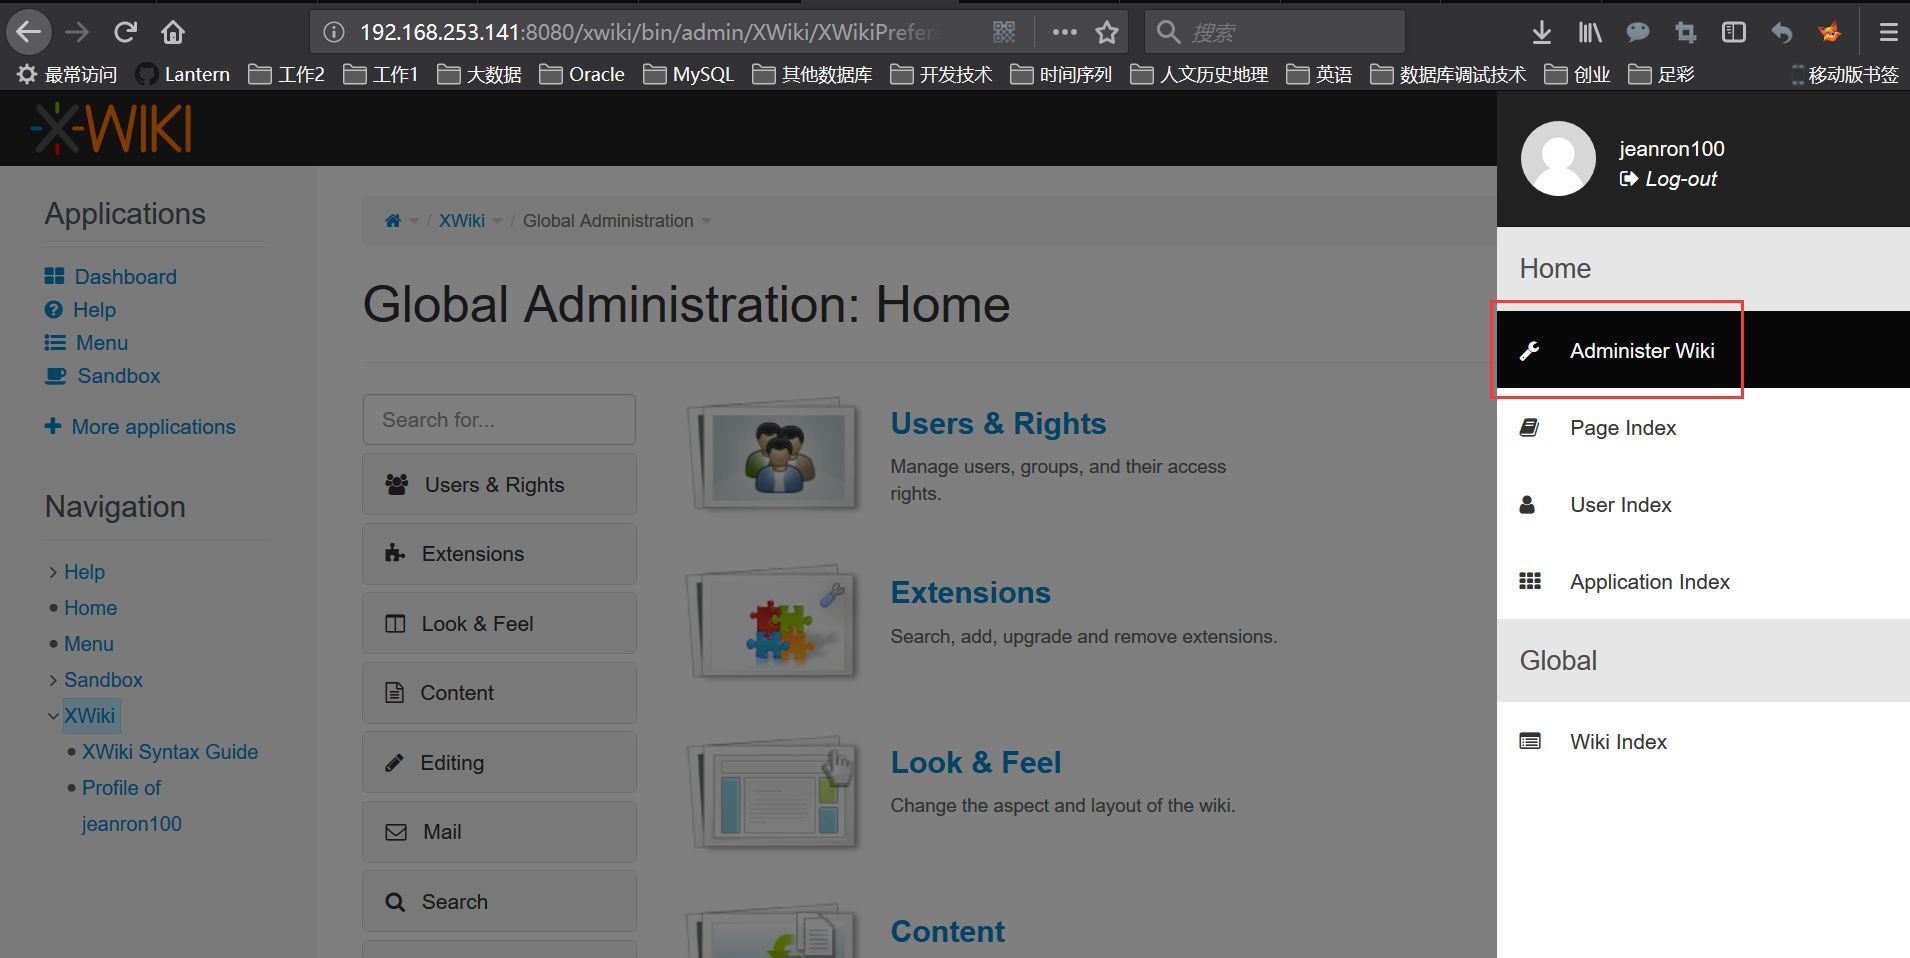Click the Look & Feel heading link

tap(975, 763)
